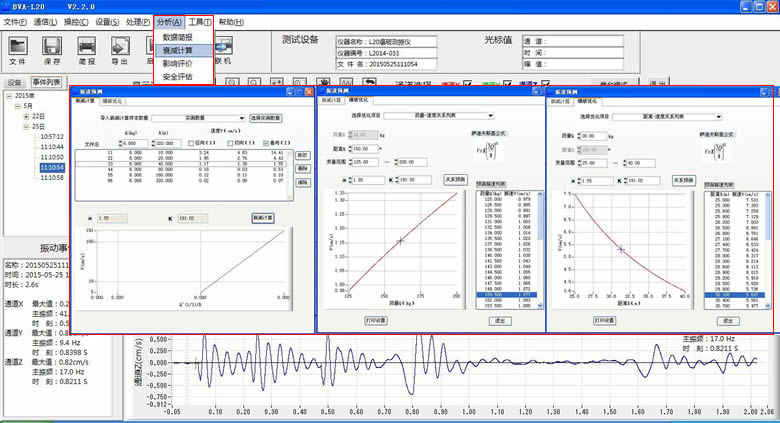Click 打印设置 in the middle dialog
The height and width of the screenshot is (423, 780).
click(376, 321)
